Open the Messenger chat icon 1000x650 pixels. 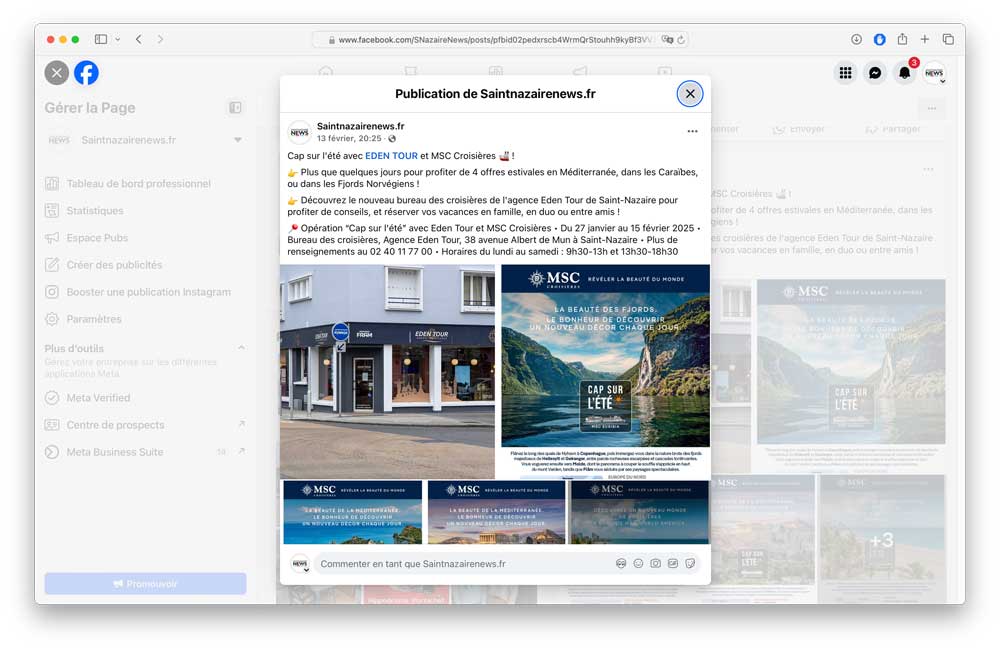point(875,73)
